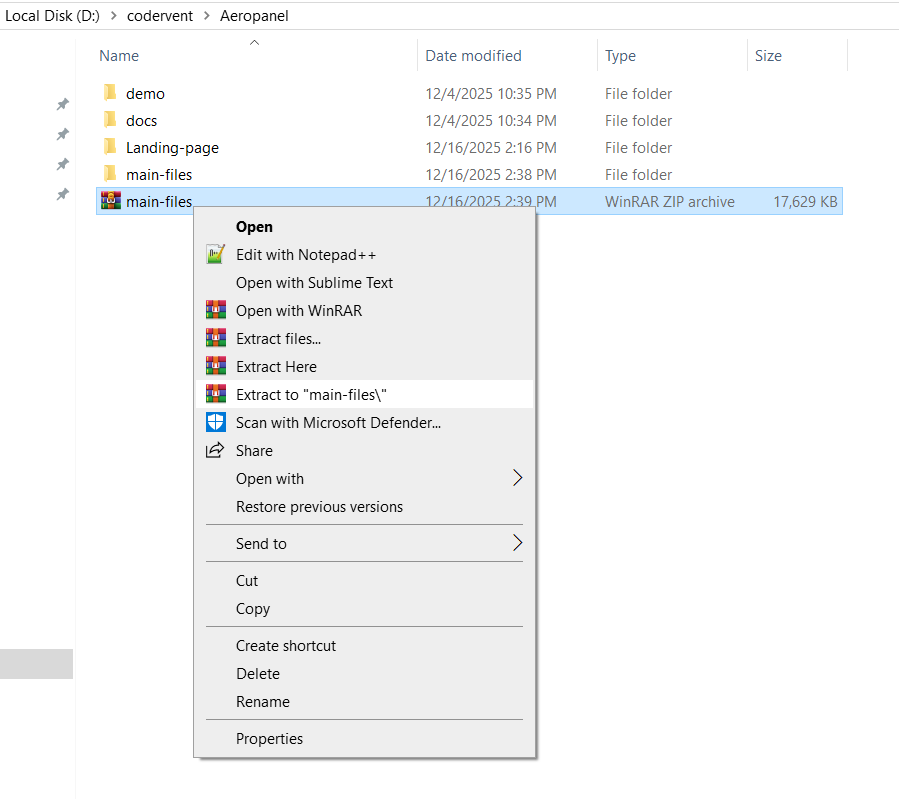Viewport: 899px width, 799px height.
Task: Click the Notepad++ icon in context menu
Action: [x=215, y=255]
